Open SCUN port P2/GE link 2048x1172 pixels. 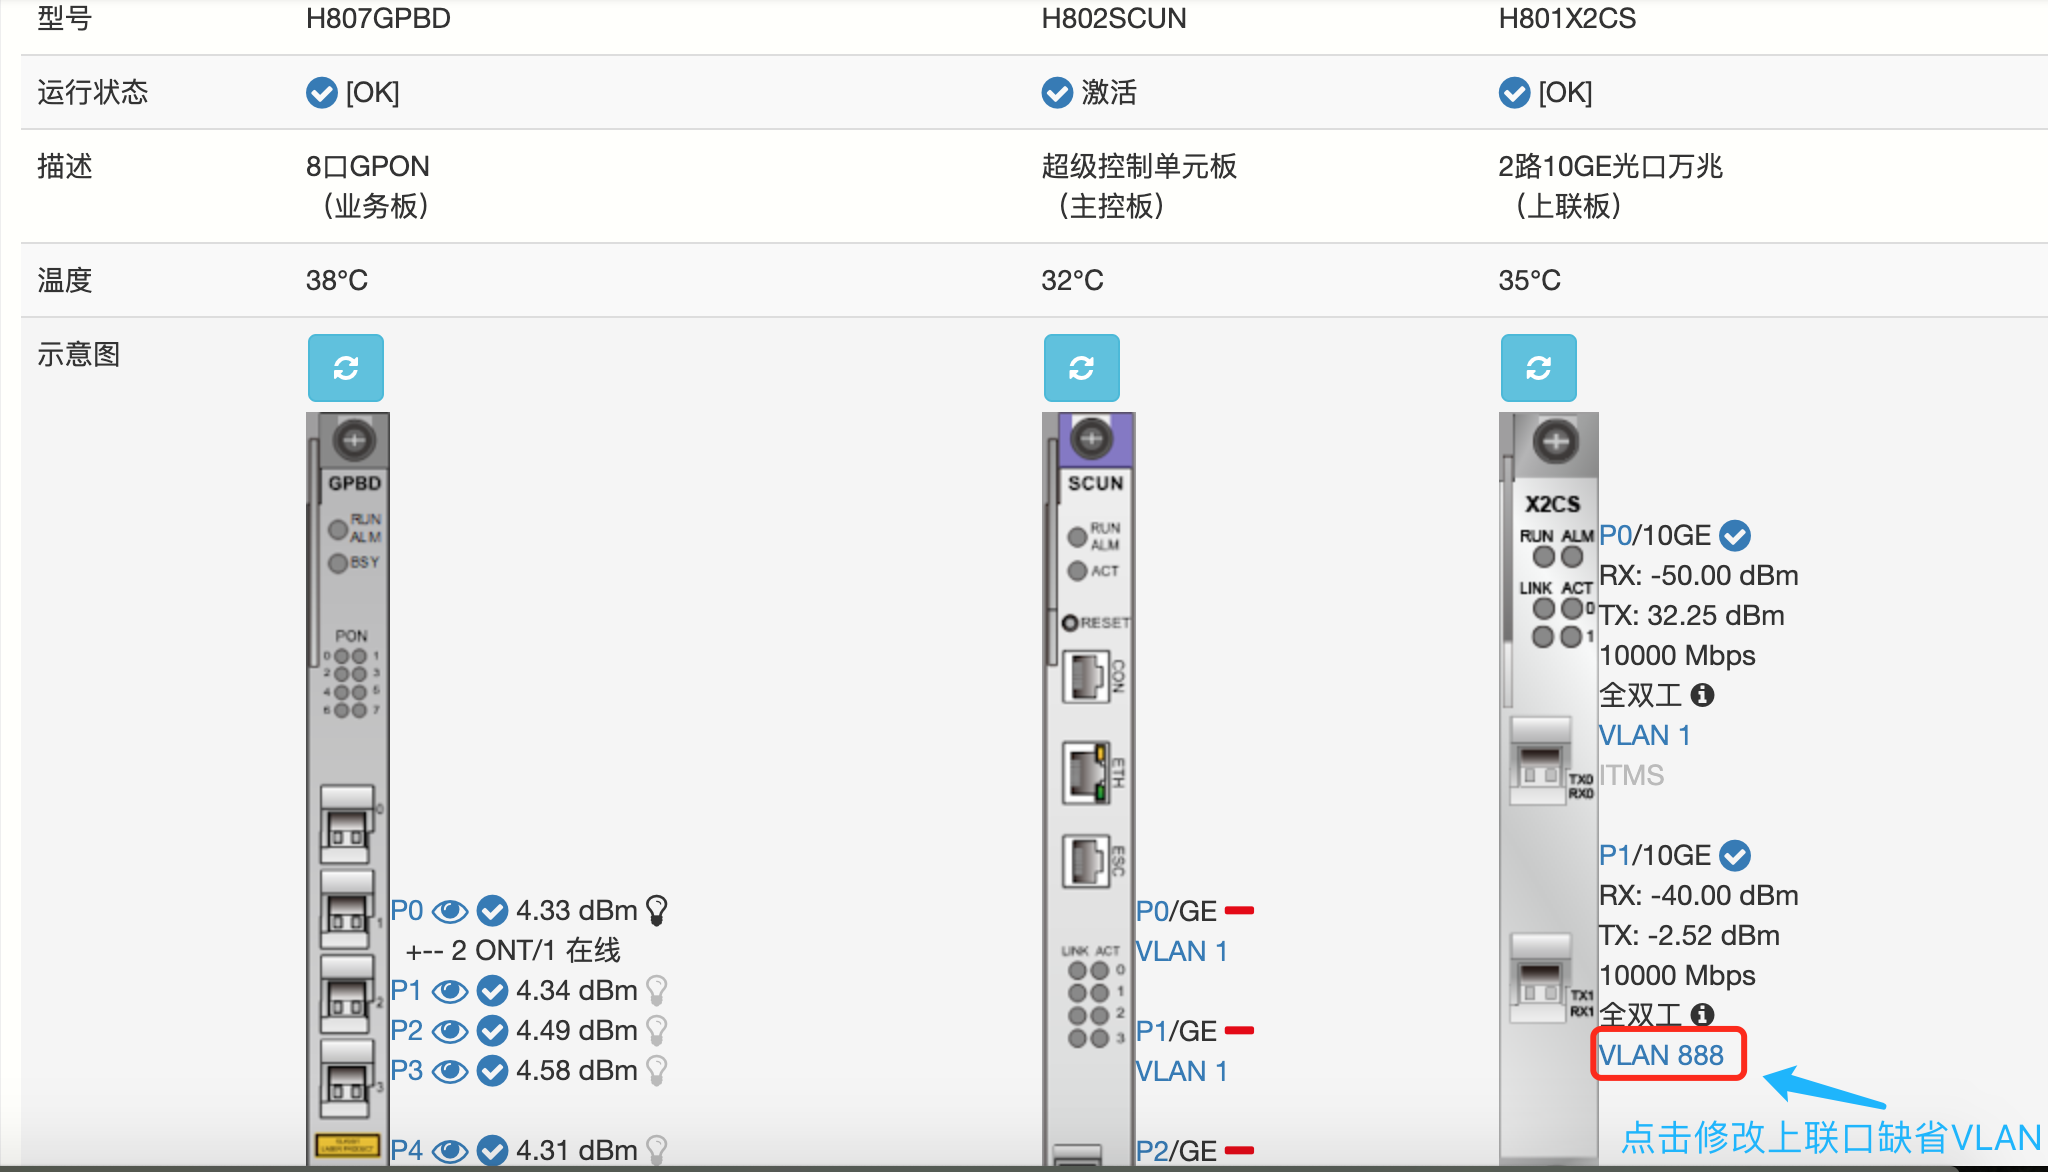(1152, 1151)
